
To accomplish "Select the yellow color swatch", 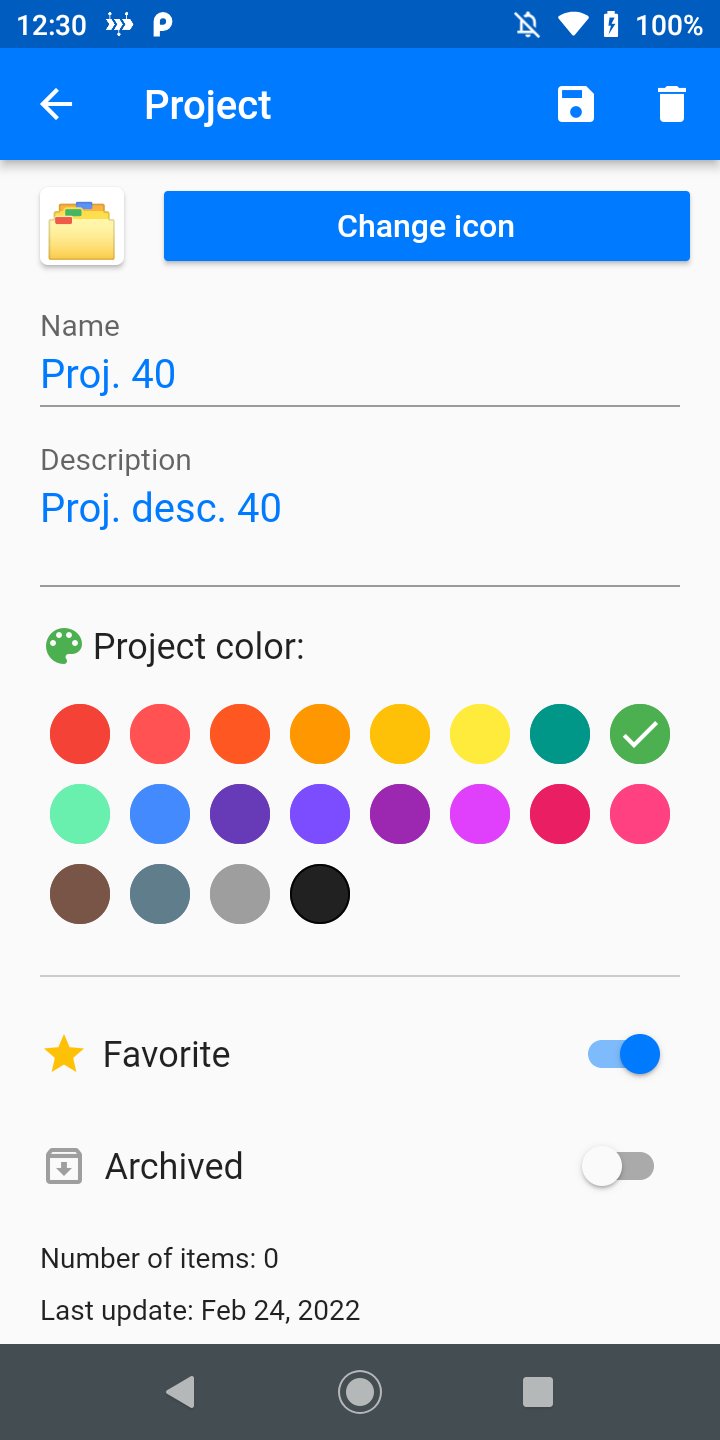I will click(x=480, y=735).
